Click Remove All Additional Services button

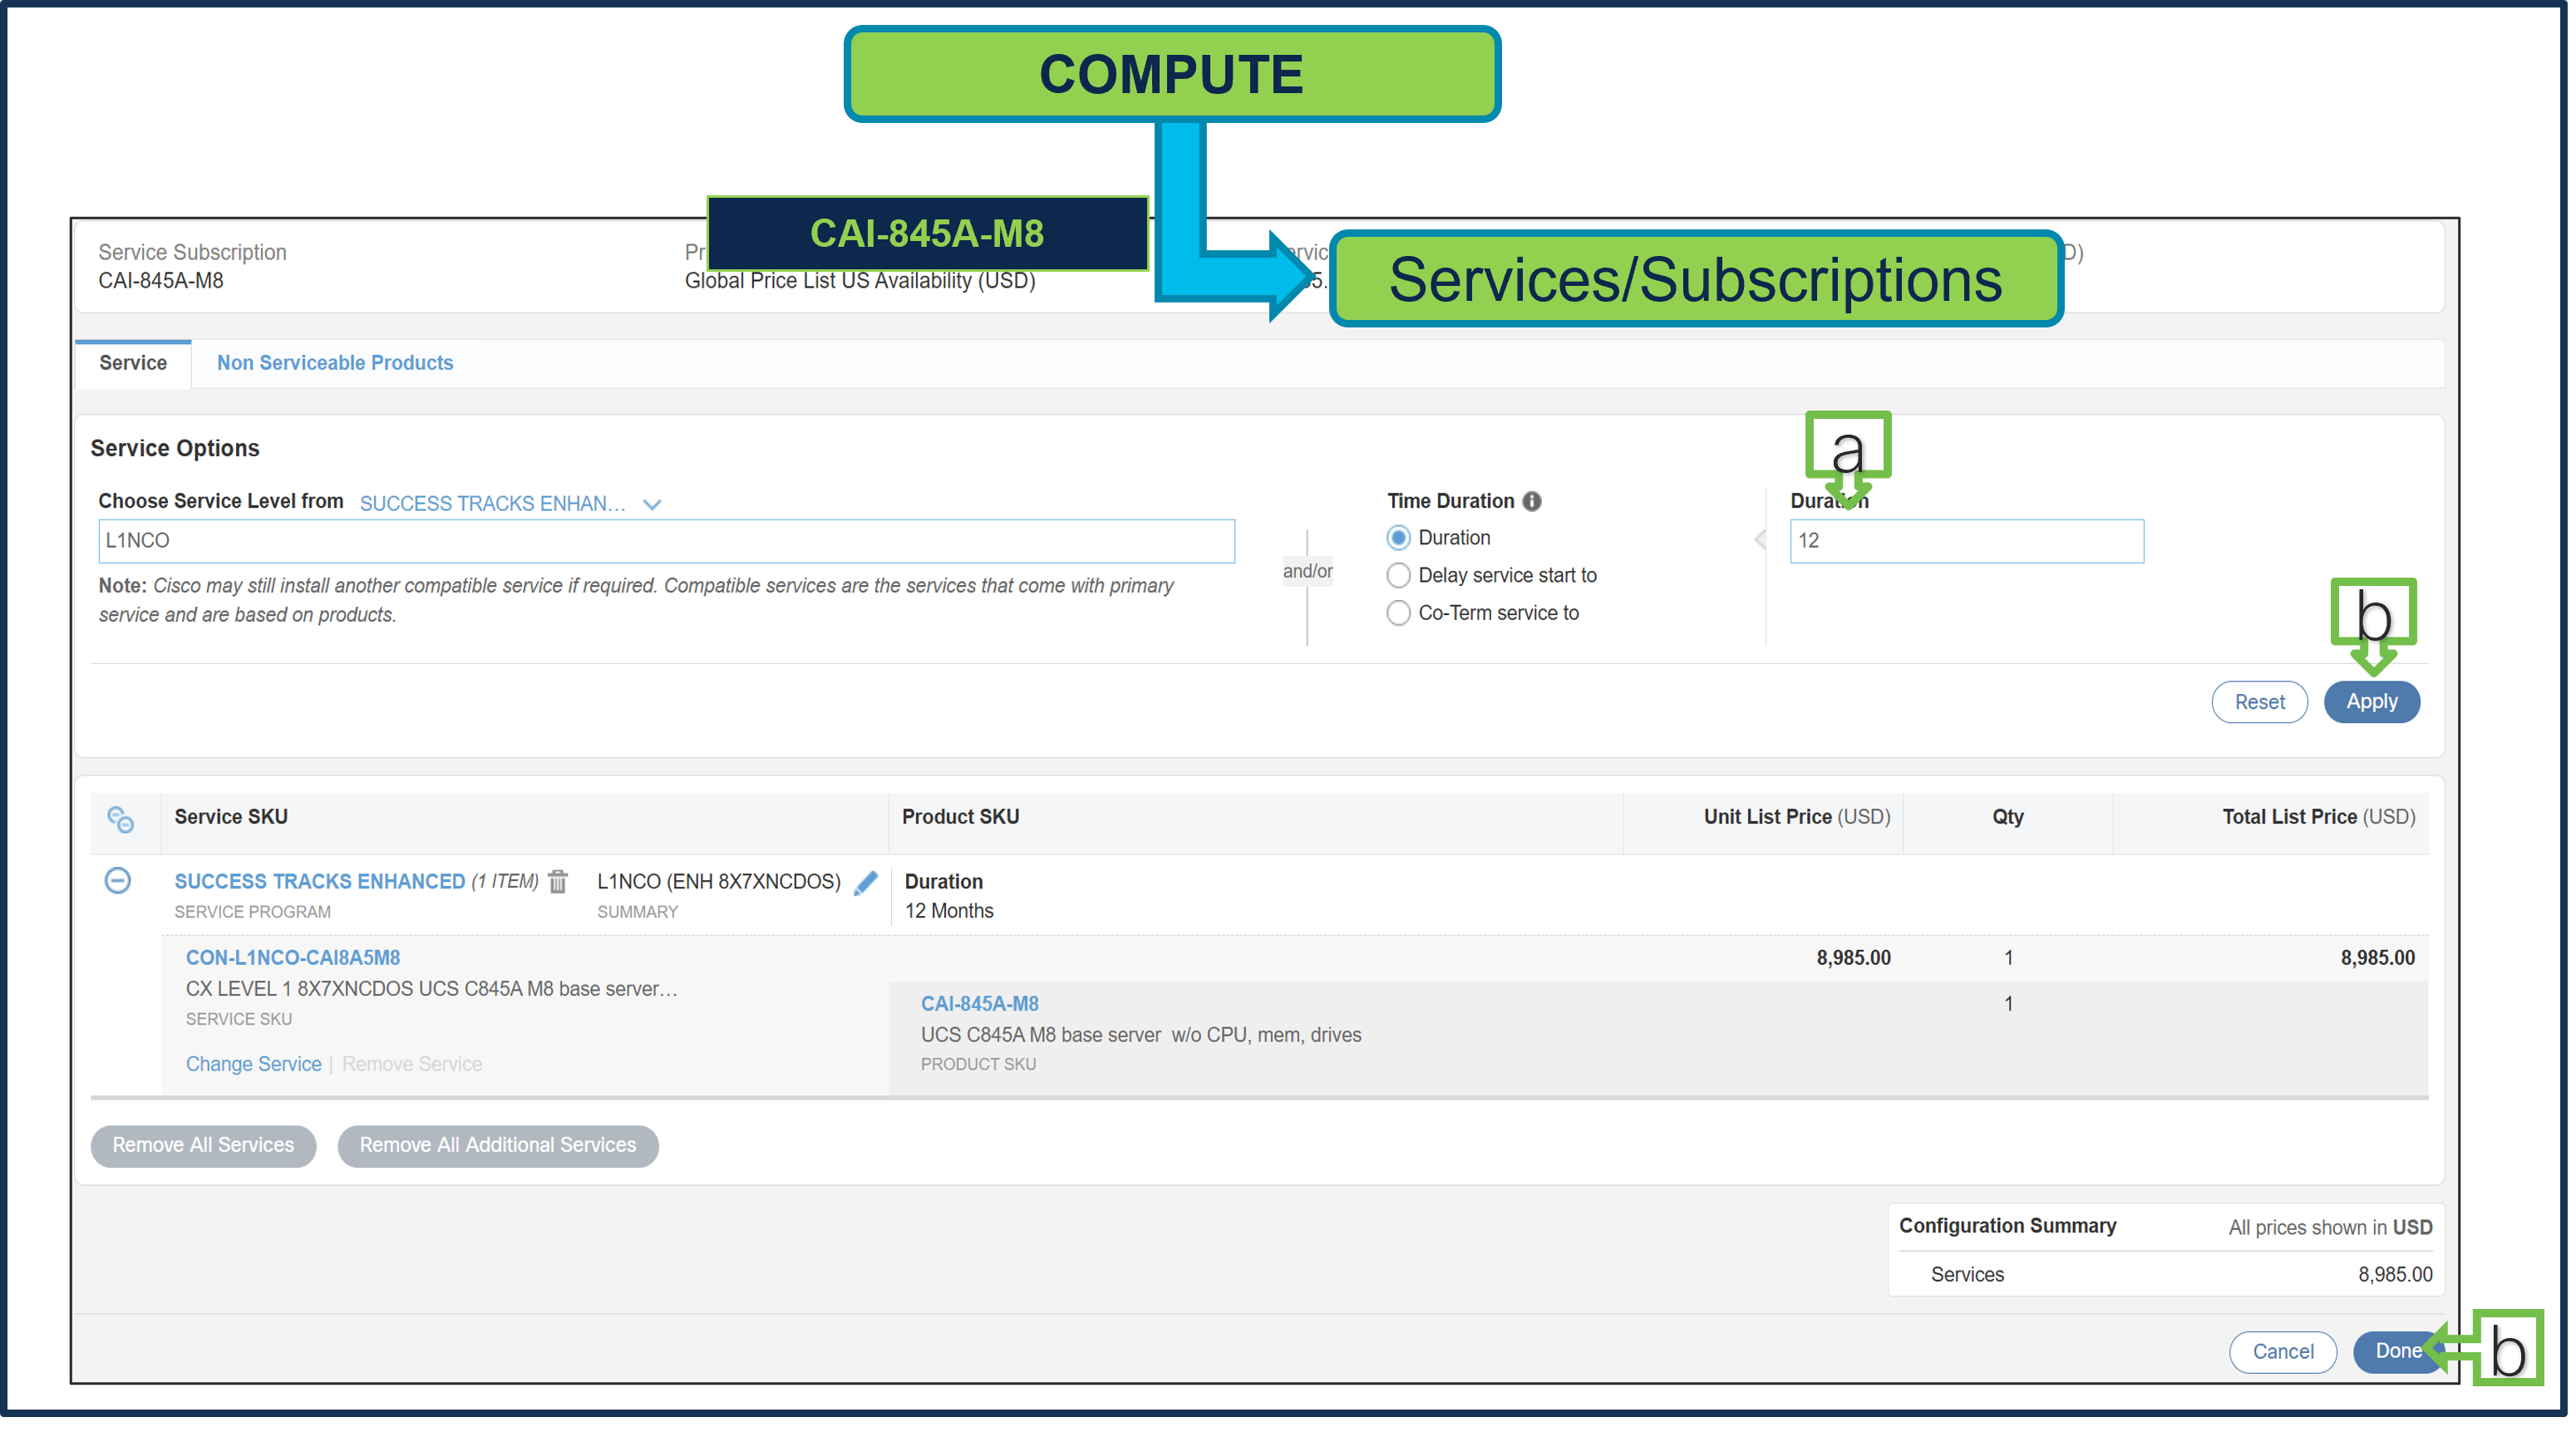[x=497, y=1145]
